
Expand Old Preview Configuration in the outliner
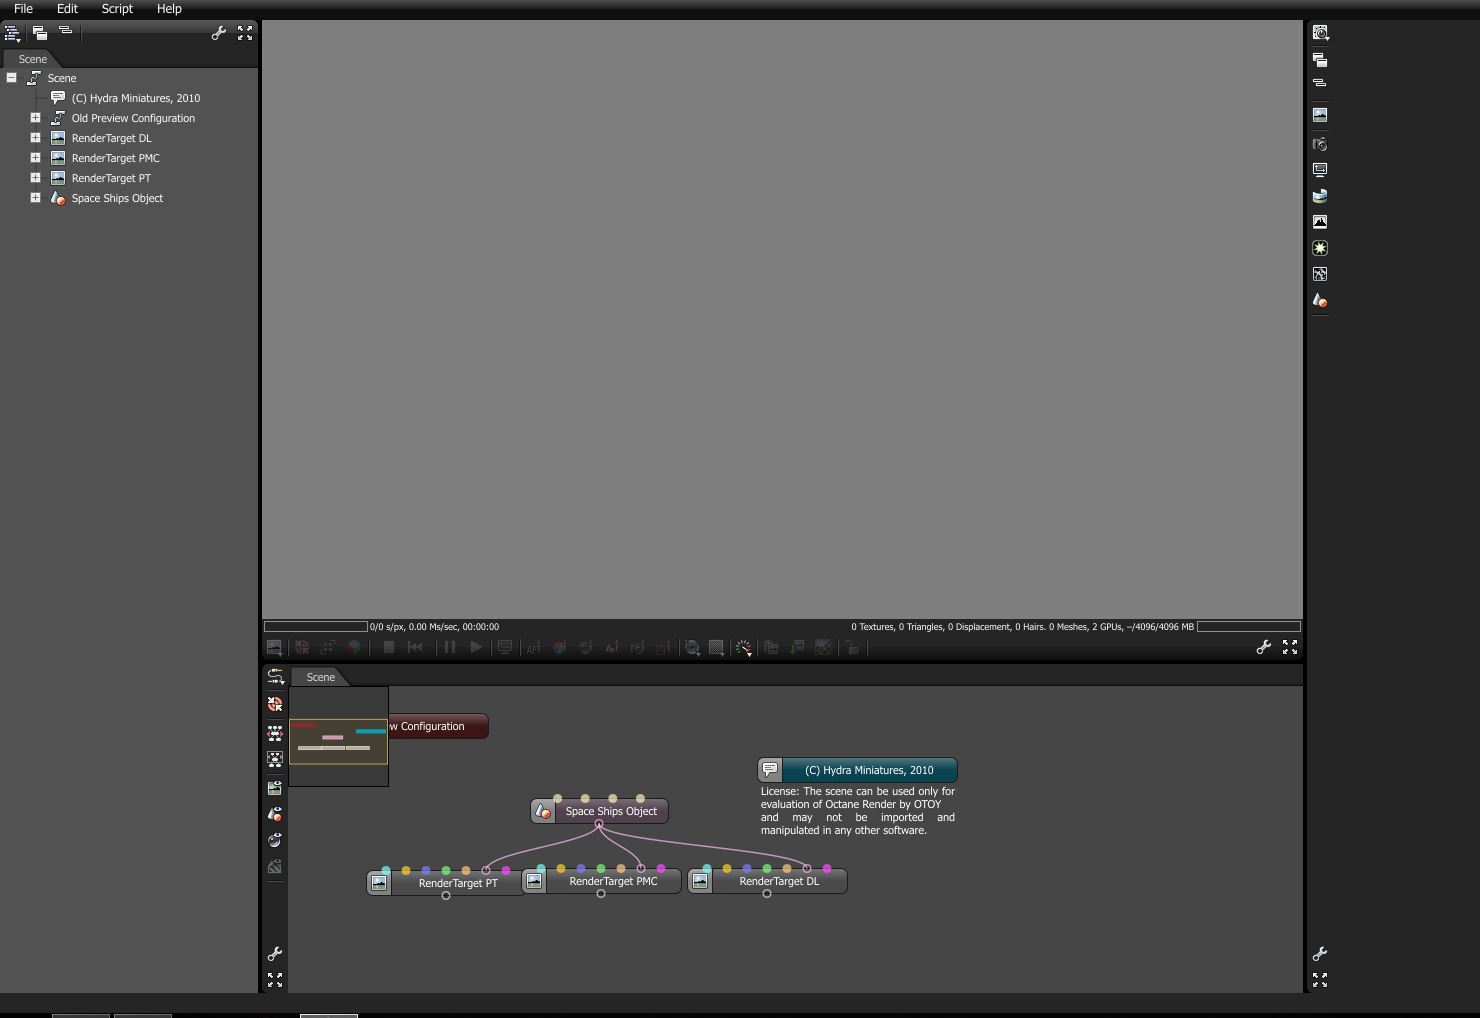tap(35, 118)
